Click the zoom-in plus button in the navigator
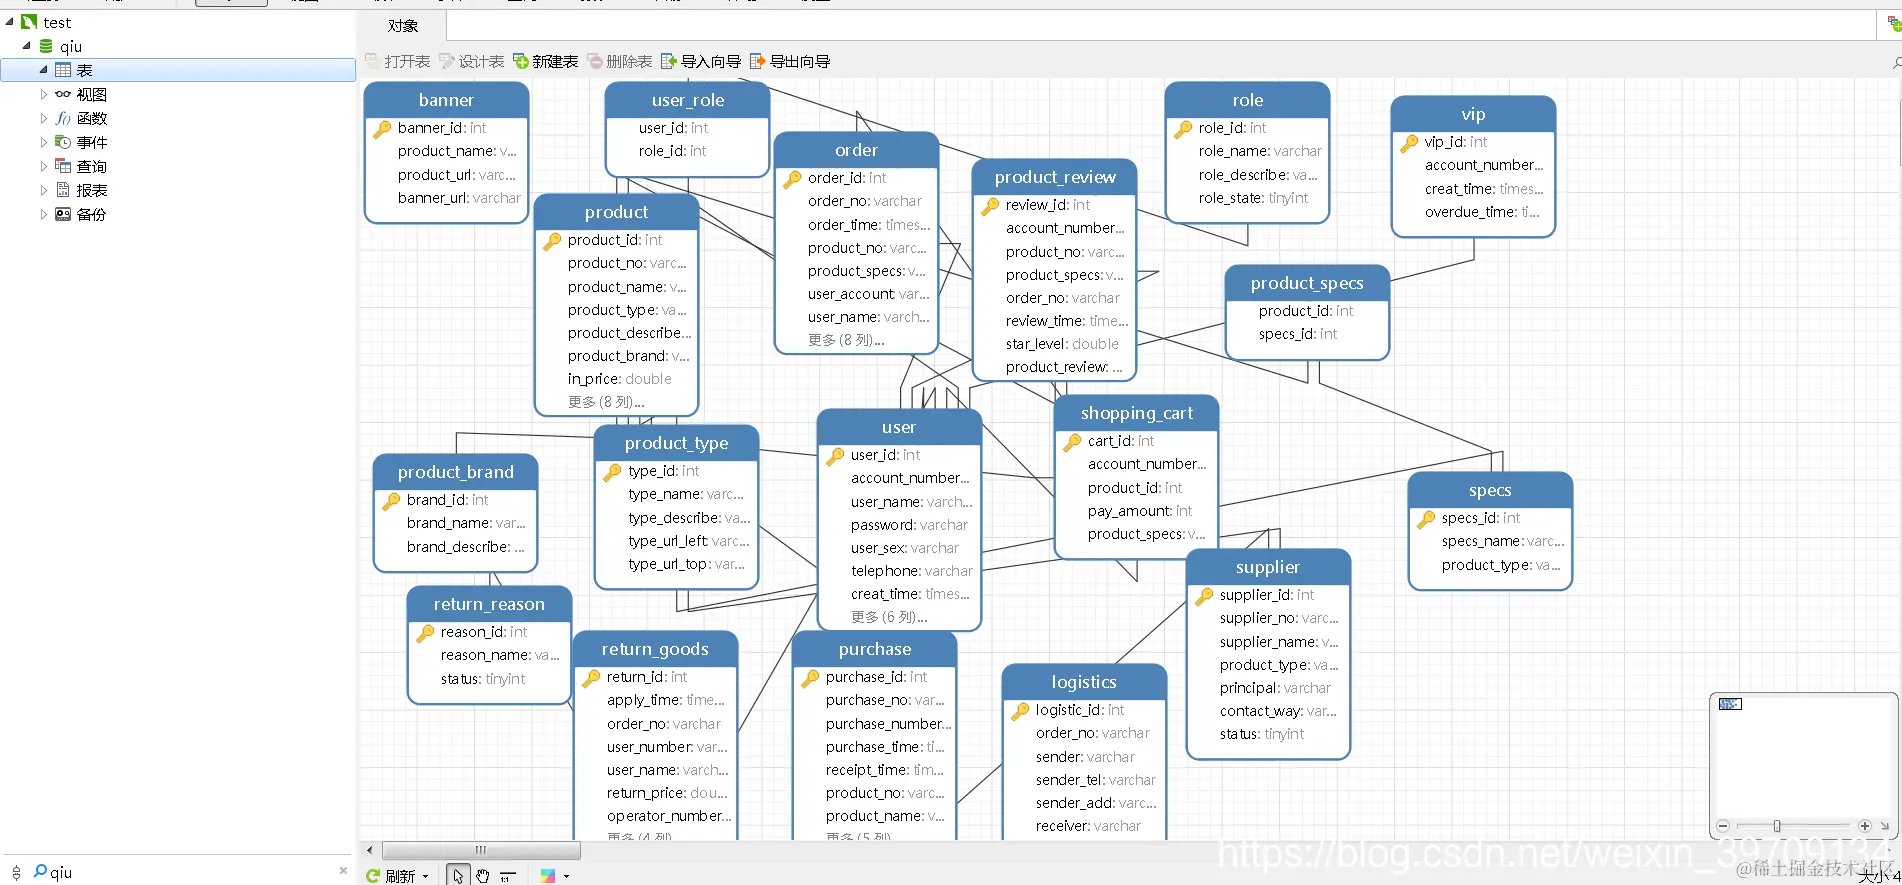Image resolution: width=1902 pixels, height=885 pixels. 1865,826
